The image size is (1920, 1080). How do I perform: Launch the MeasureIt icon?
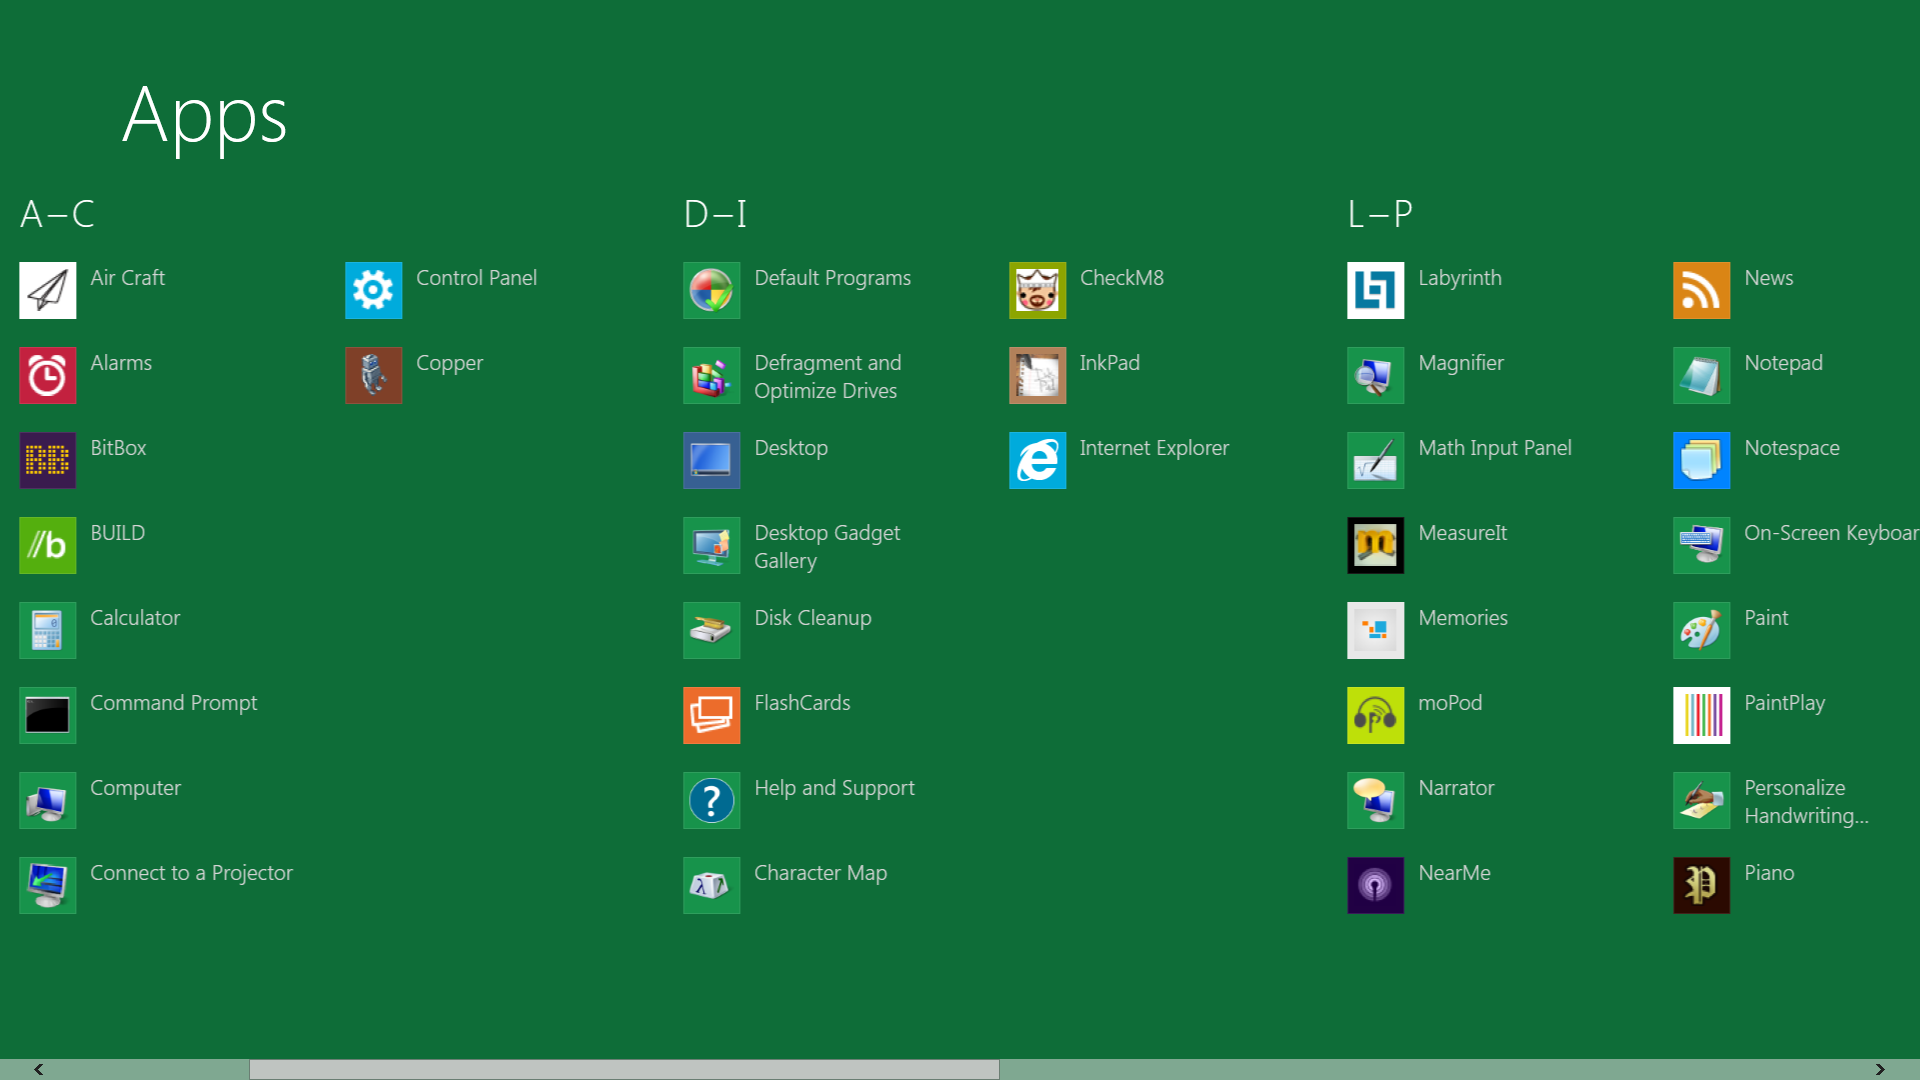pyautogui.click(x=1376, y=545)
